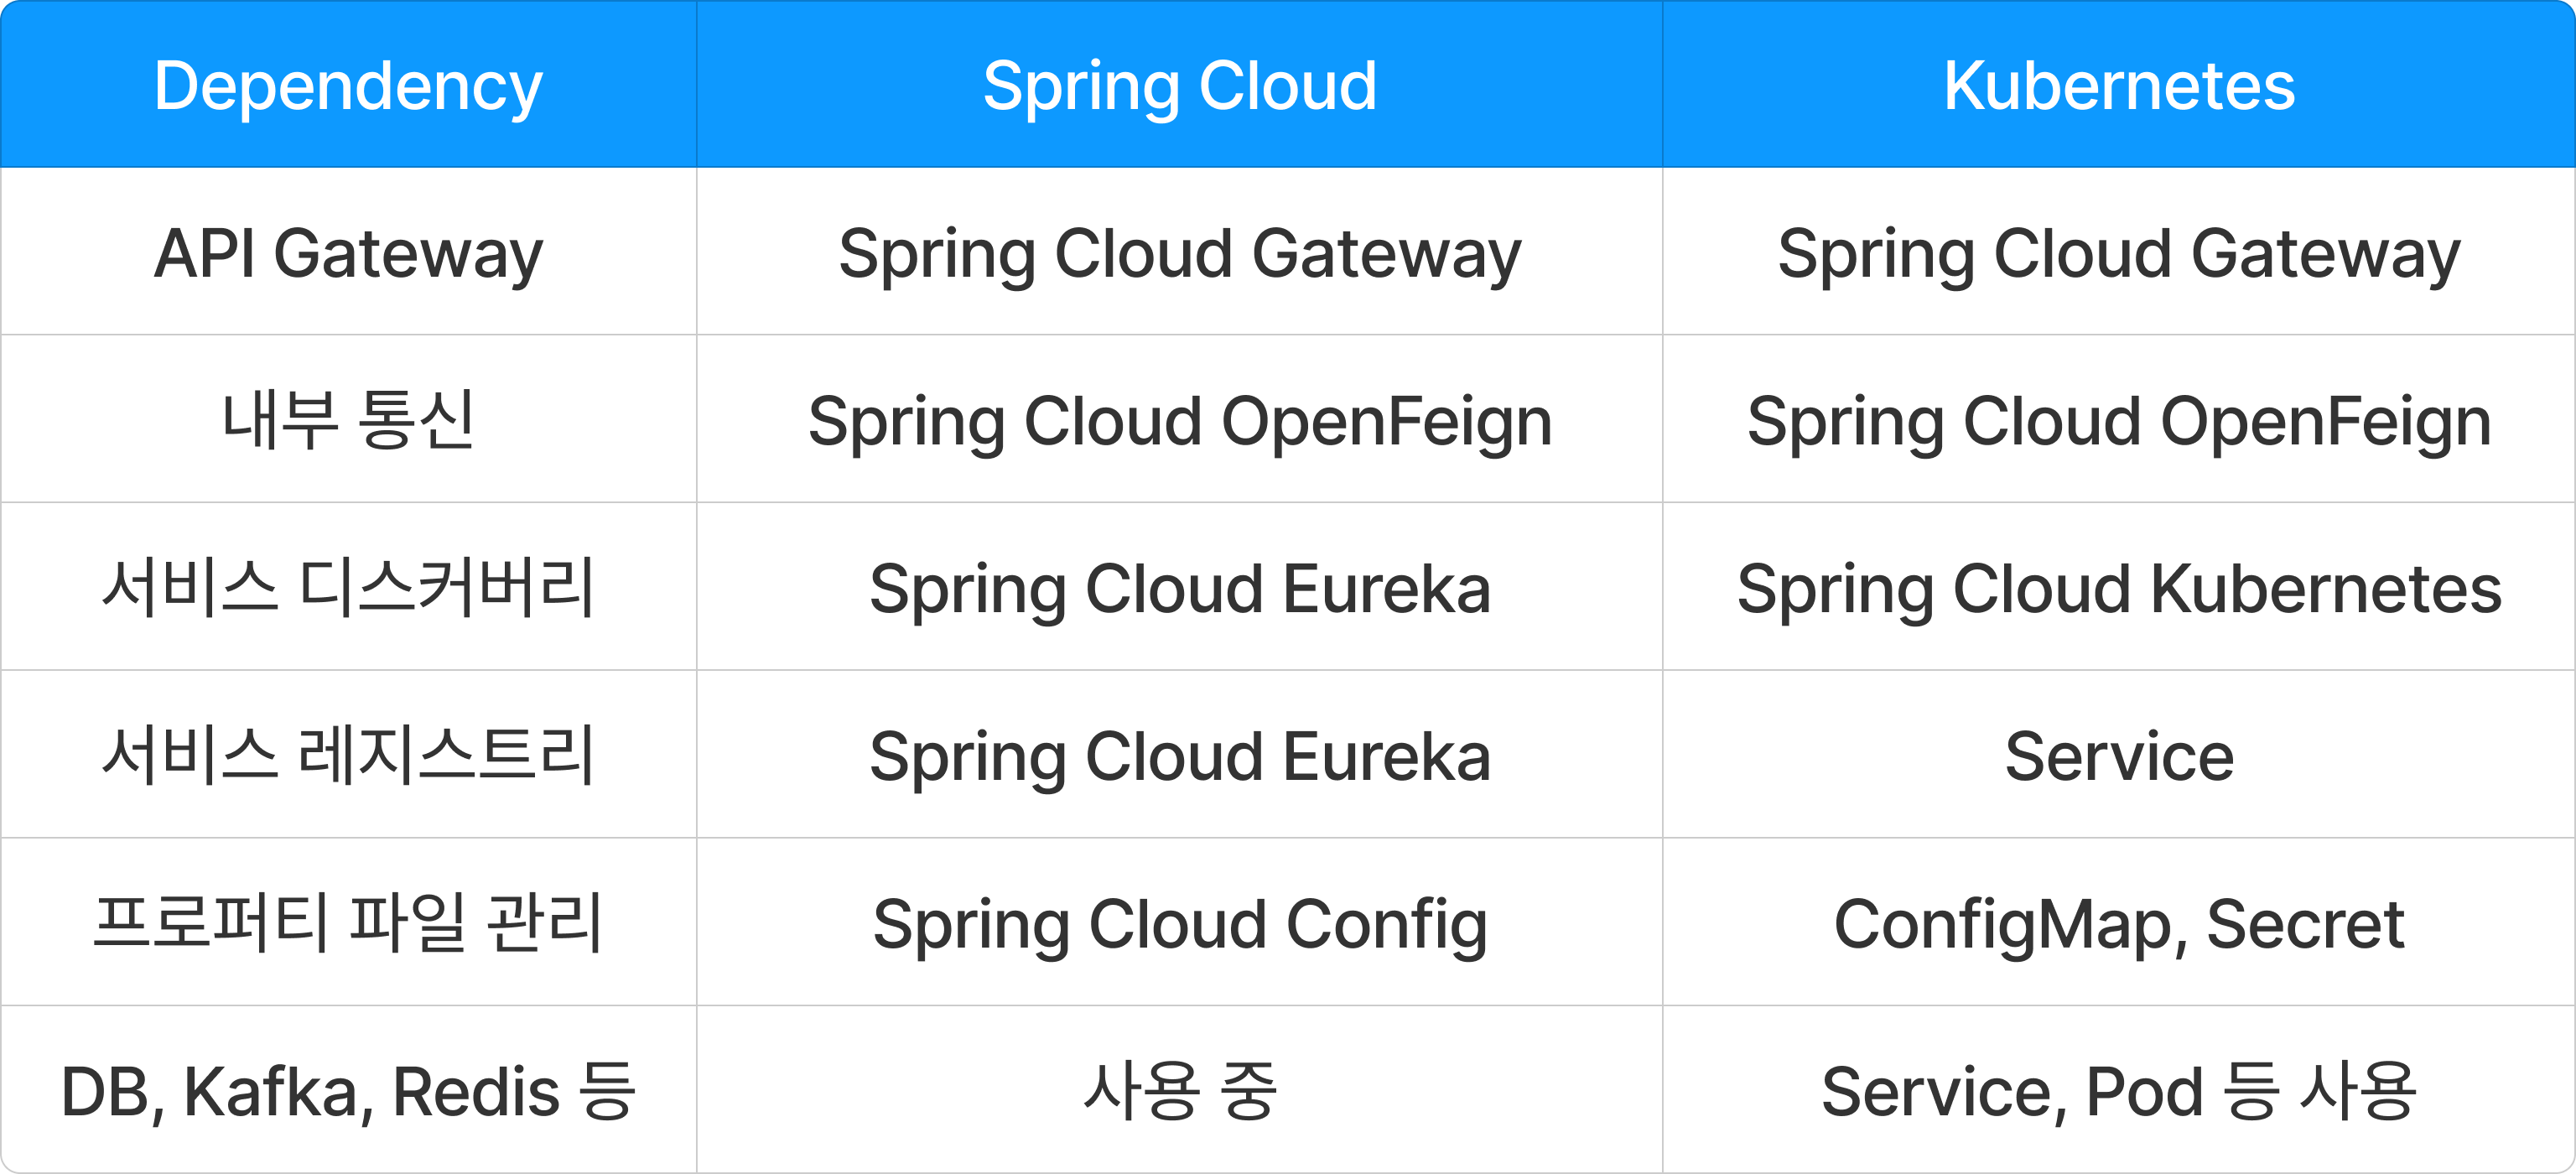Image resolution: width=2576 pixels, height=1174 pixels.
Task: Select the API Gateway row label
Action: coord(348,254)
